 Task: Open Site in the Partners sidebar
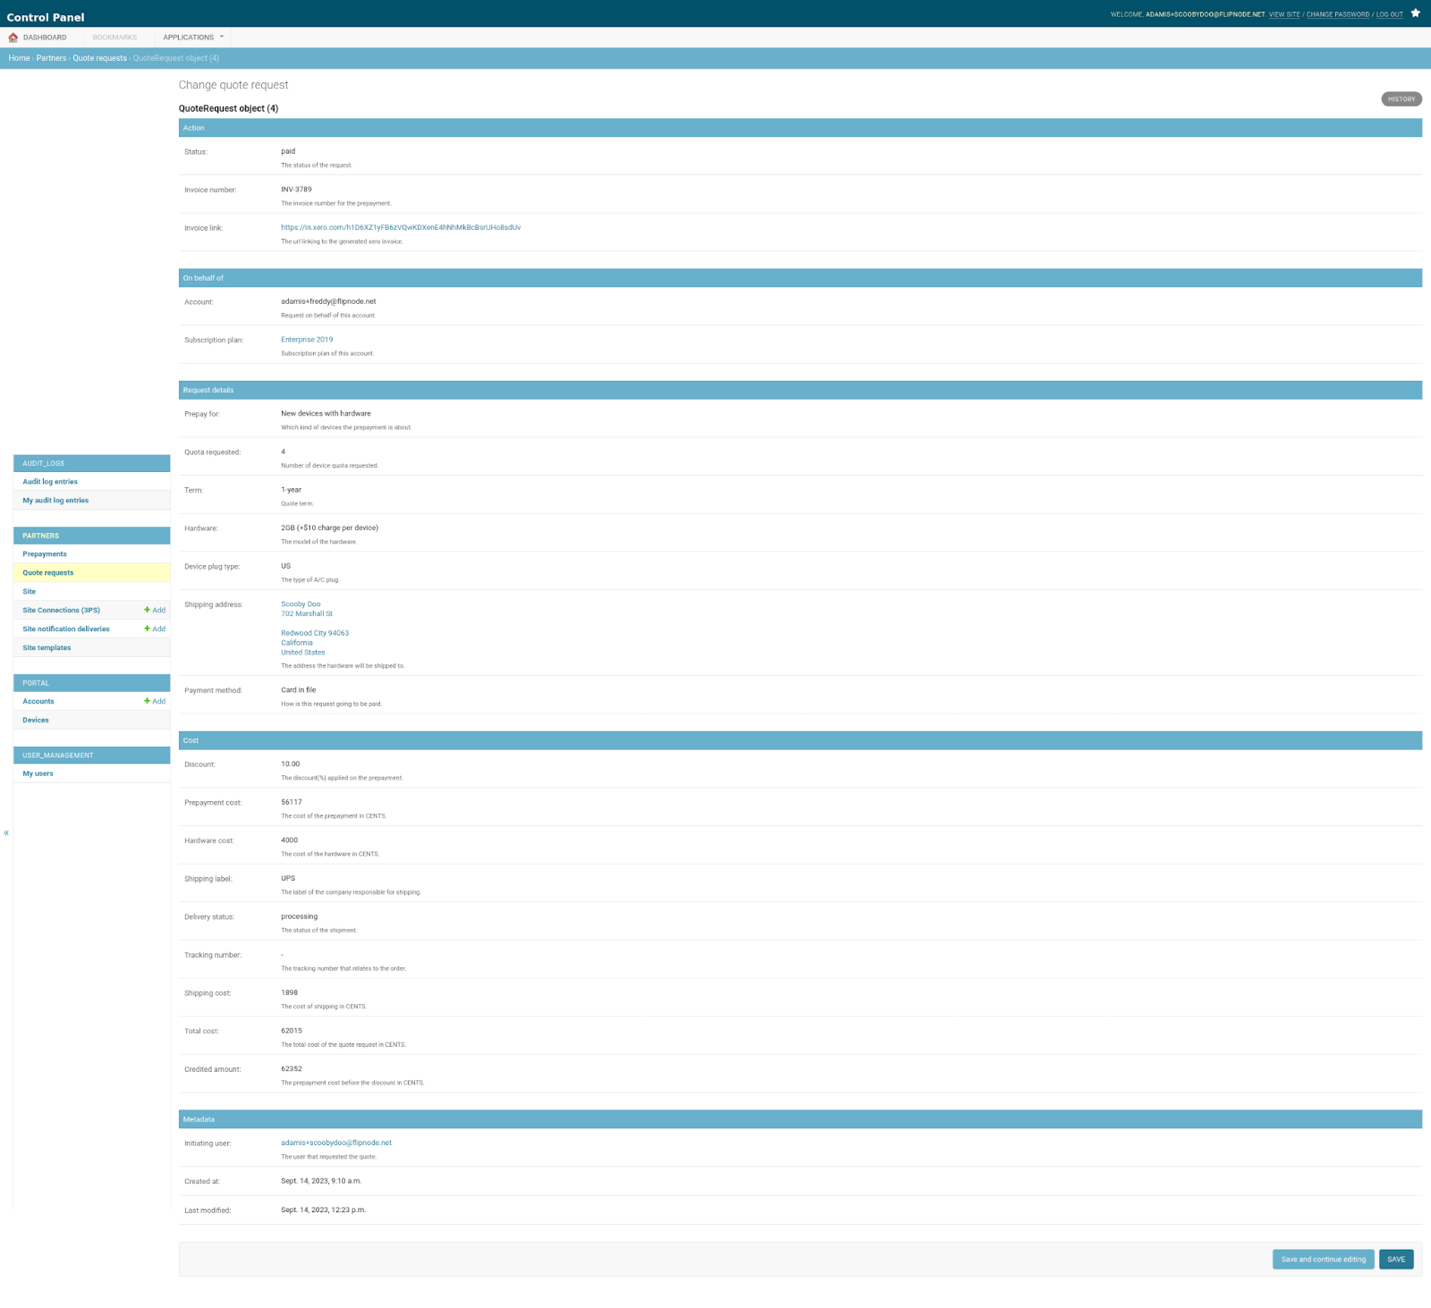pos(29,592)
